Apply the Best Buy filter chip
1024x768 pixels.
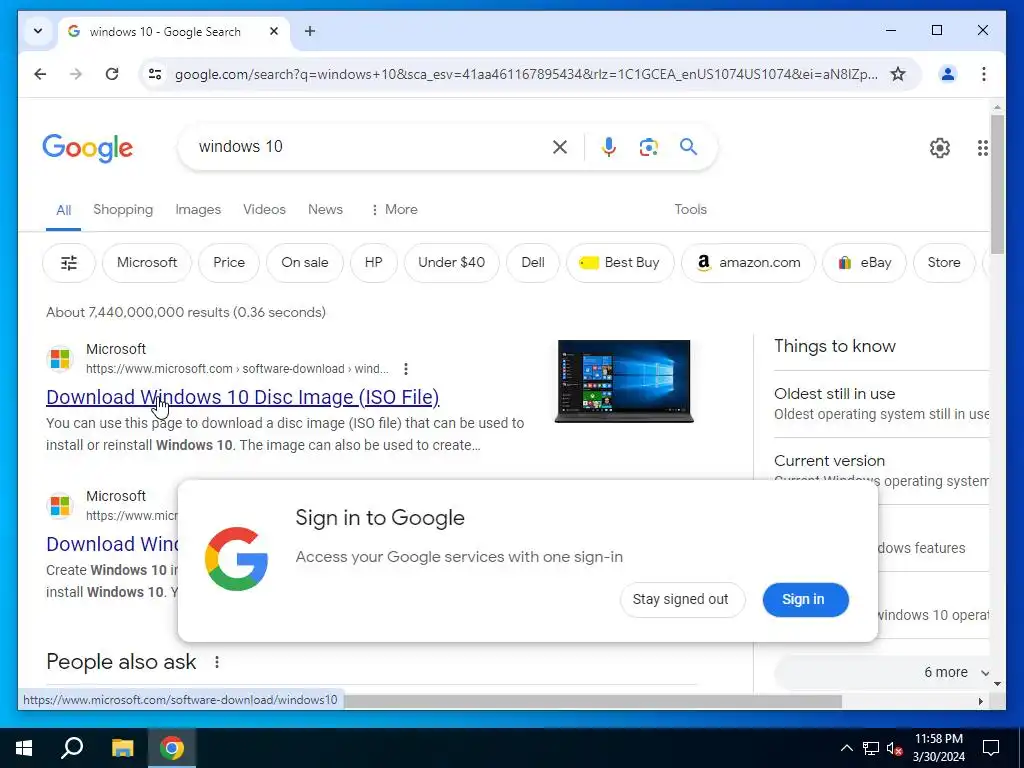pos(620,263)
